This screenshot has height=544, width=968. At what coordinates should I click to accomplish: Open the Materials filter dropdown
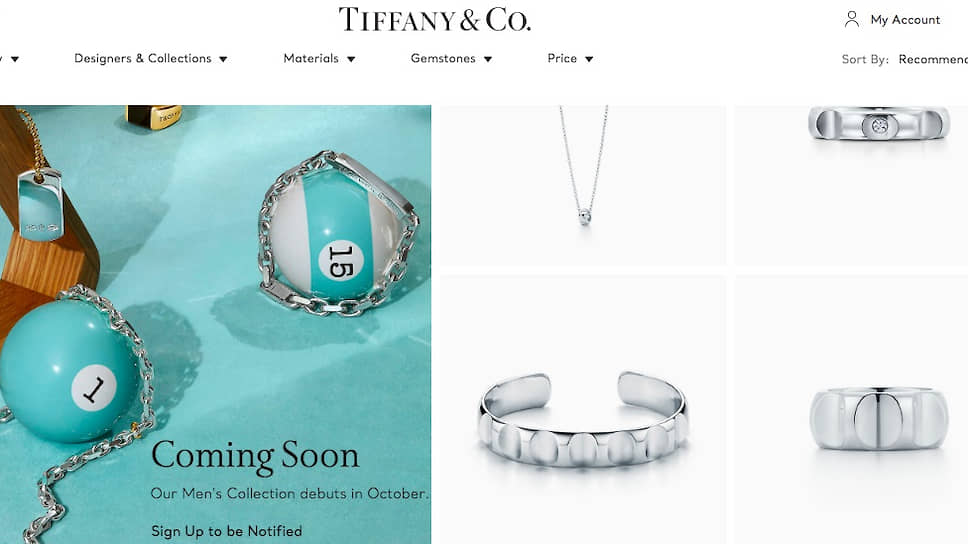pos(319,59)
